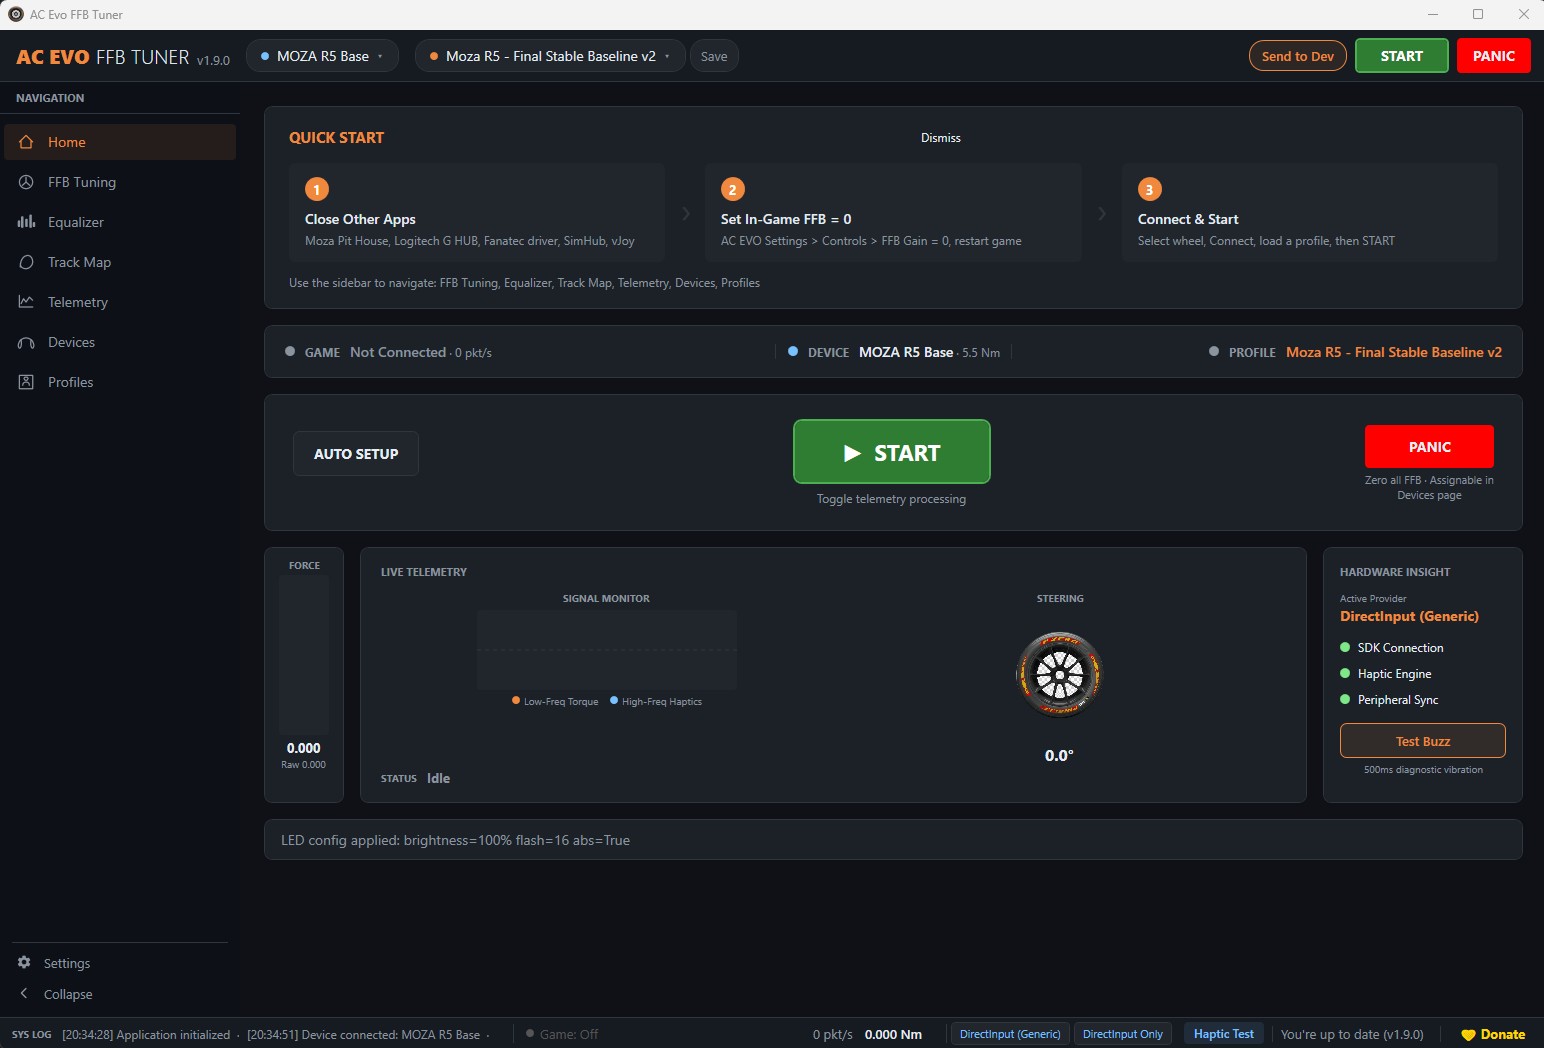Click the Collapse chevron arrow icon
This screenshot has width=1544, height=1048.
pos(24,993)
